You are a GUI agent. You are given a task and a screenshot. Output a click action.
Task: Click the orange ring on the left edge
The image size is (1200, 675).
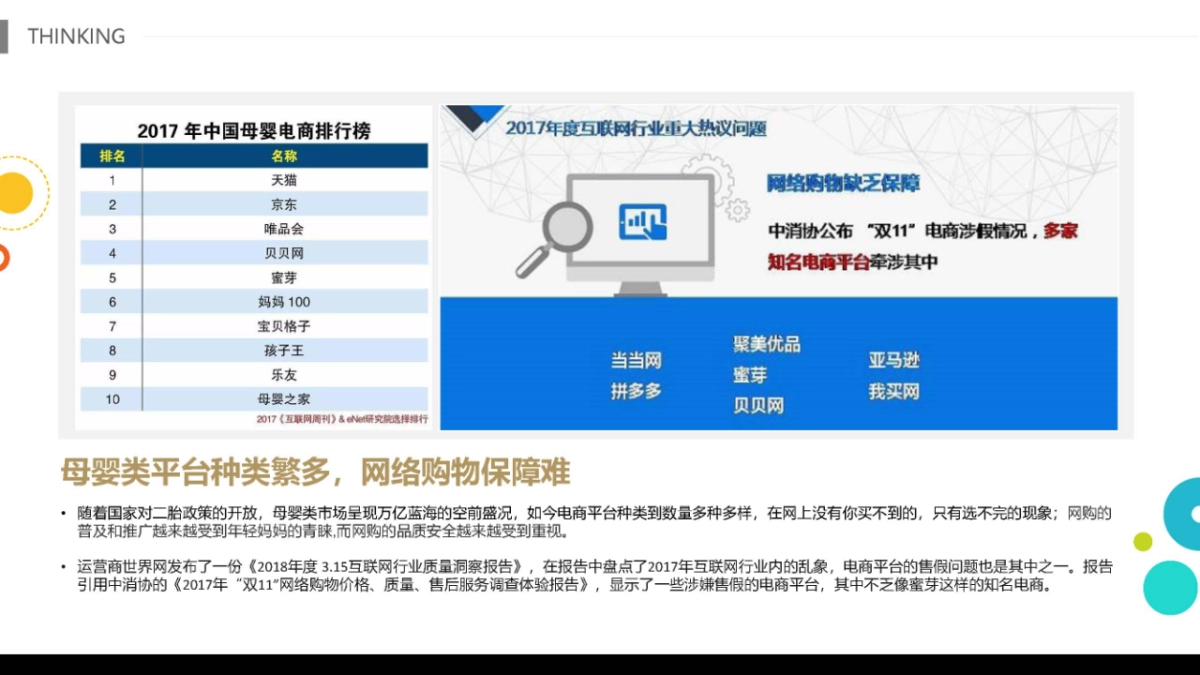coord(3,258)
